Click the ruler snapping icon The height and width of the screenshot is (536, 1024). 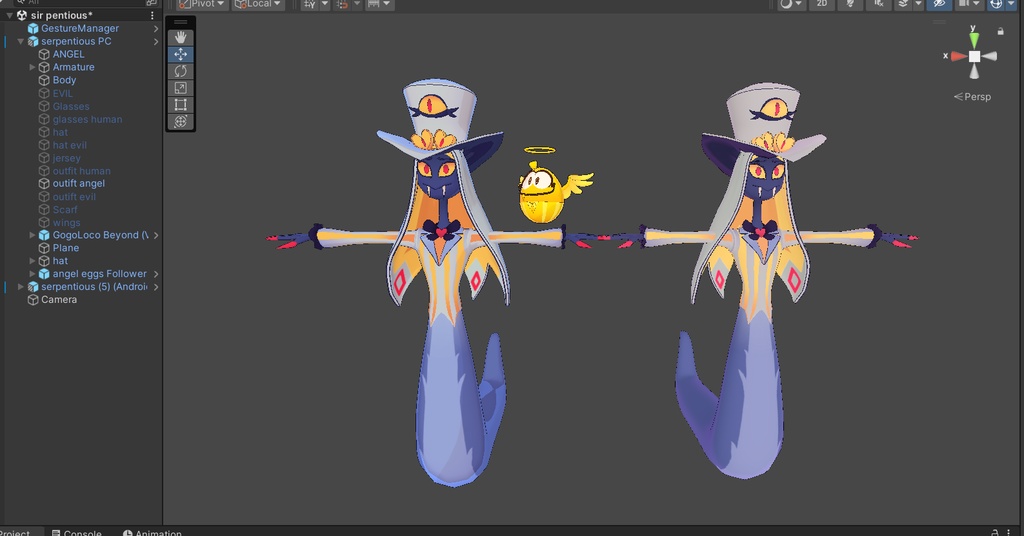pyautogui.click(x=374, y=4)
